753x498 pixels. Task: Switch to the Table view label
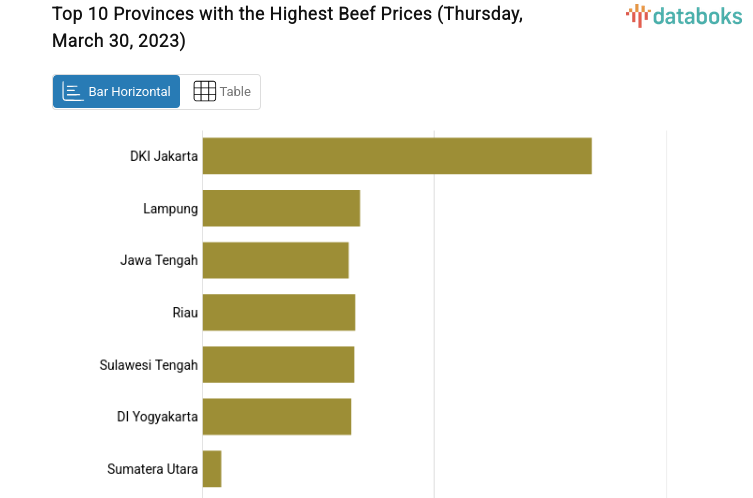tap(235, 92)
